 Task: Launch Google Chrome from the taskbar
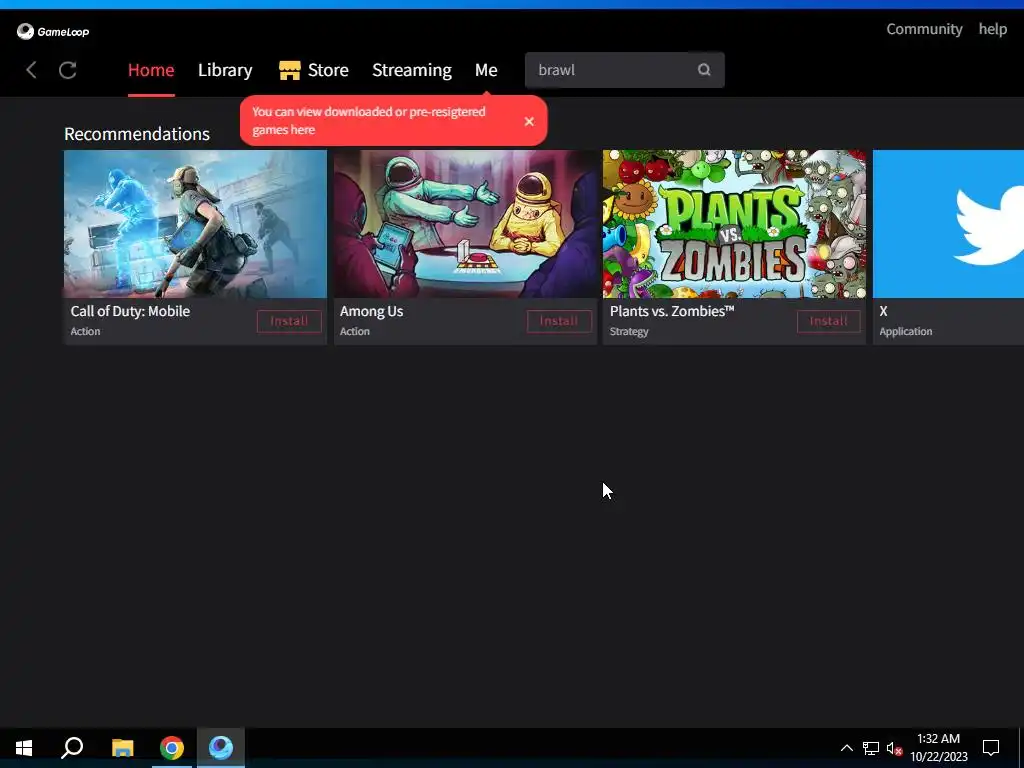[x=172, y=748]
